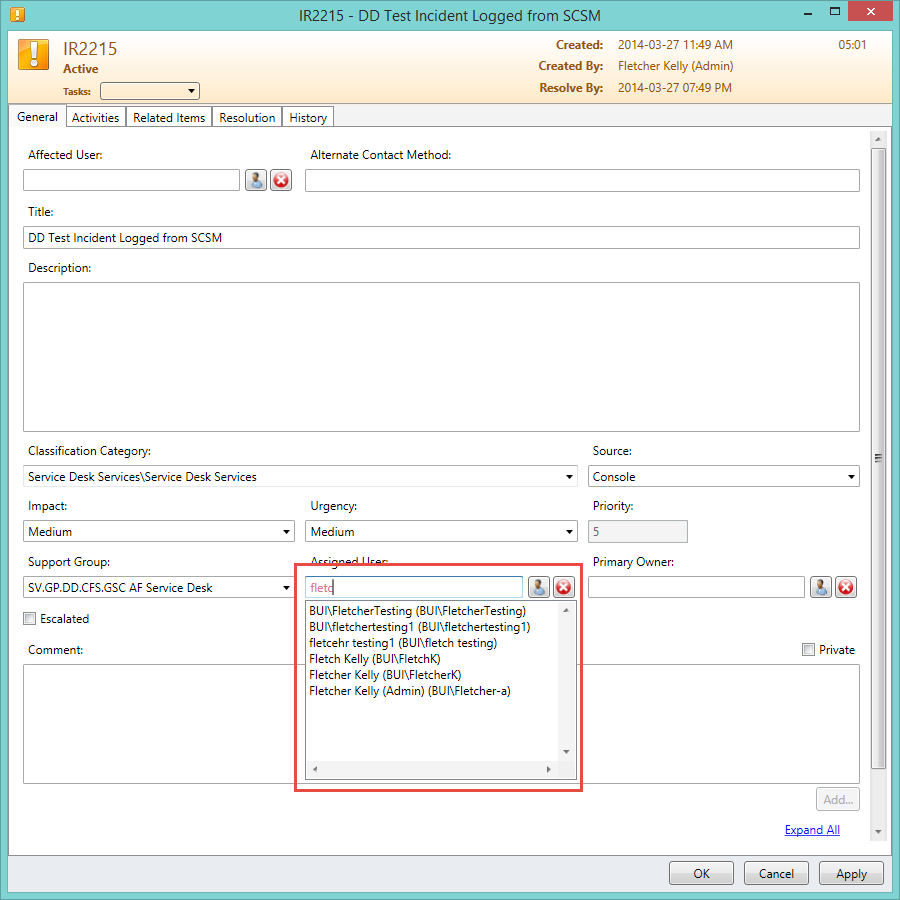Expand the Support Group dropdown

(287, 587)
